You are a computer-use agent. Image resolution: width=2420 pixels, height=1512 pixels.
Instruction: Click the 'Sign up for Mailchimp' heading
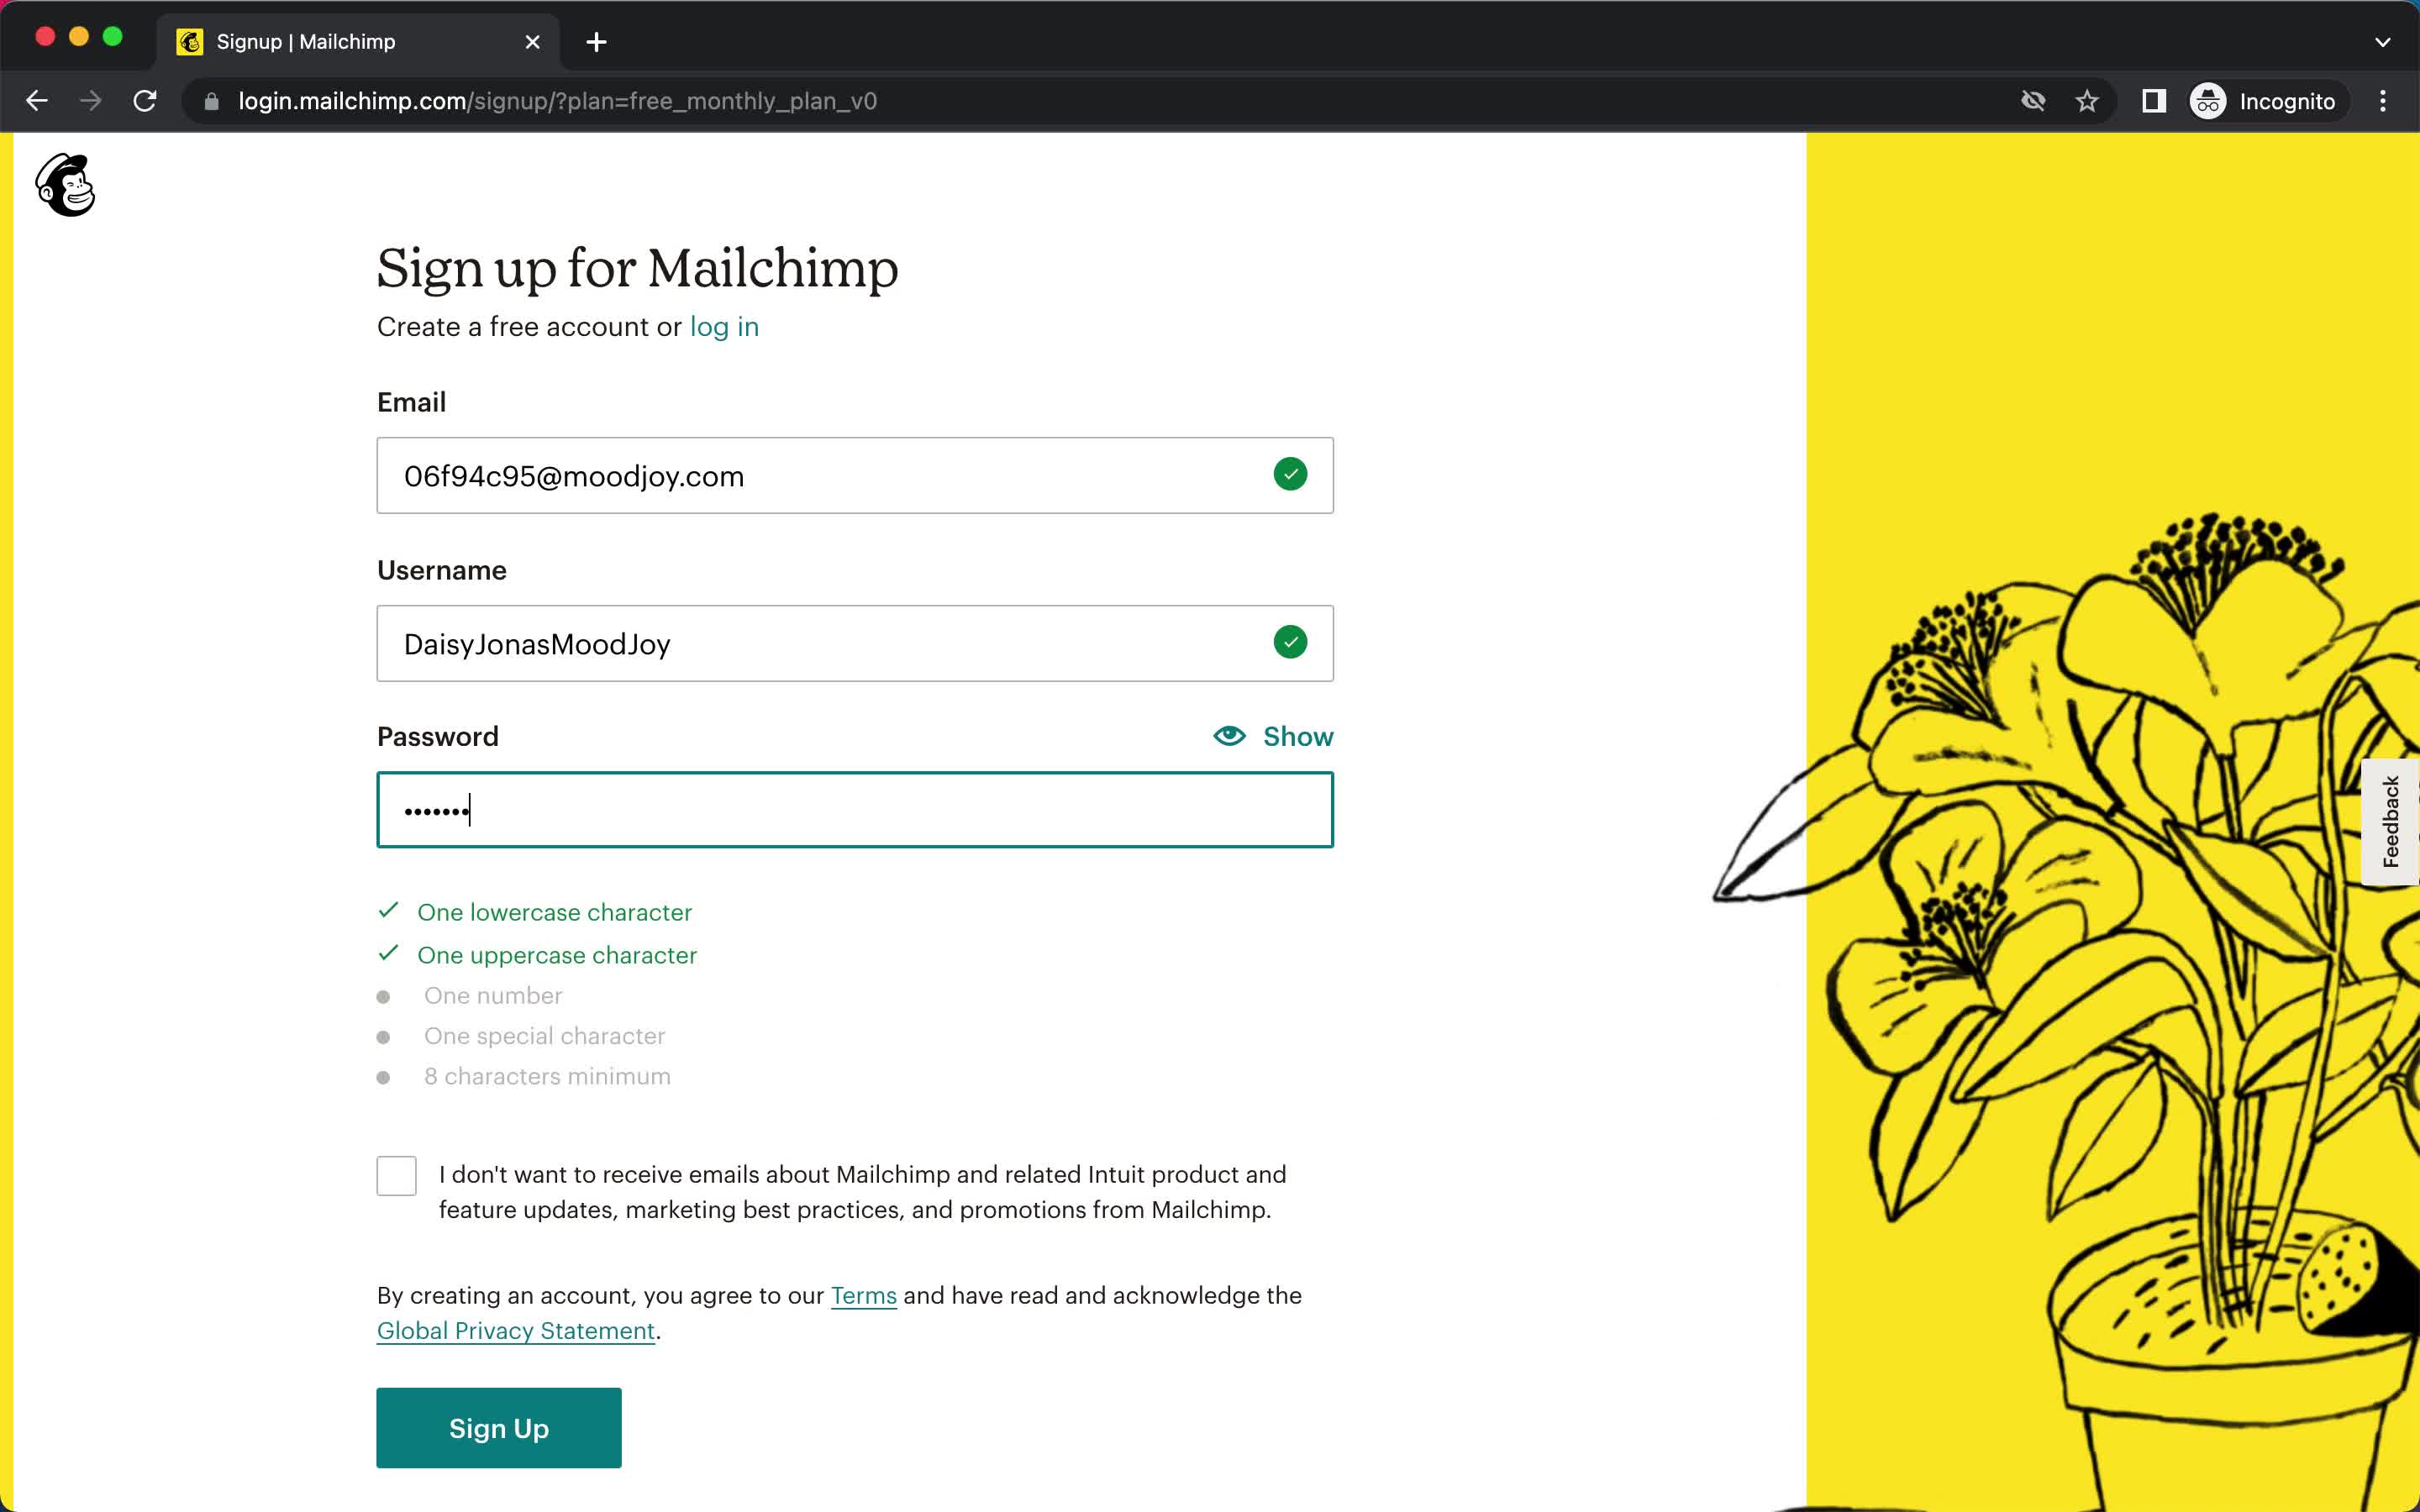pos(637,268)
